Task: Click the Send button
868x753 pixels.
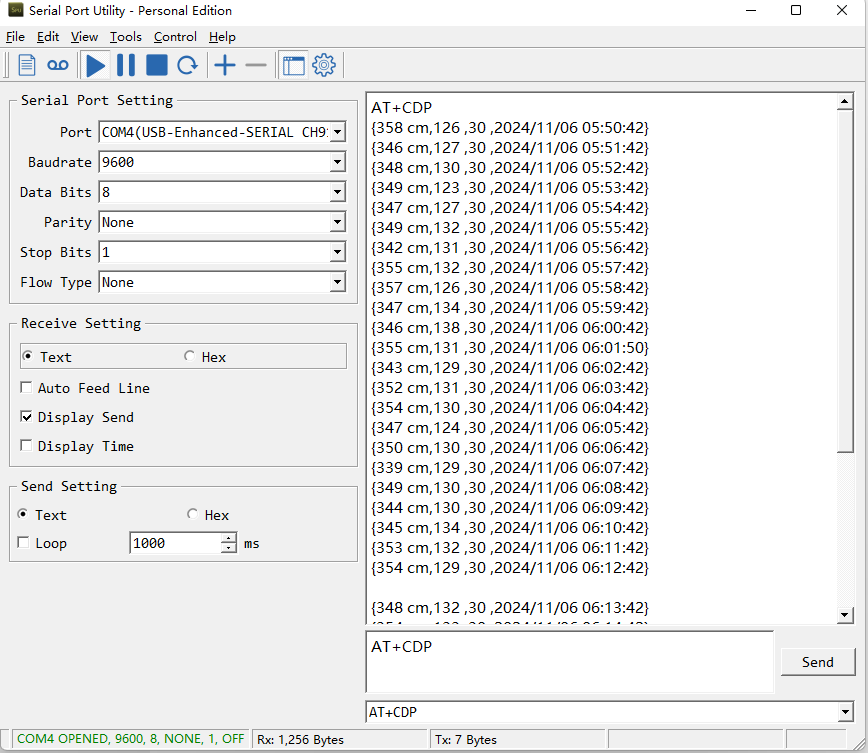Action: 818,662
